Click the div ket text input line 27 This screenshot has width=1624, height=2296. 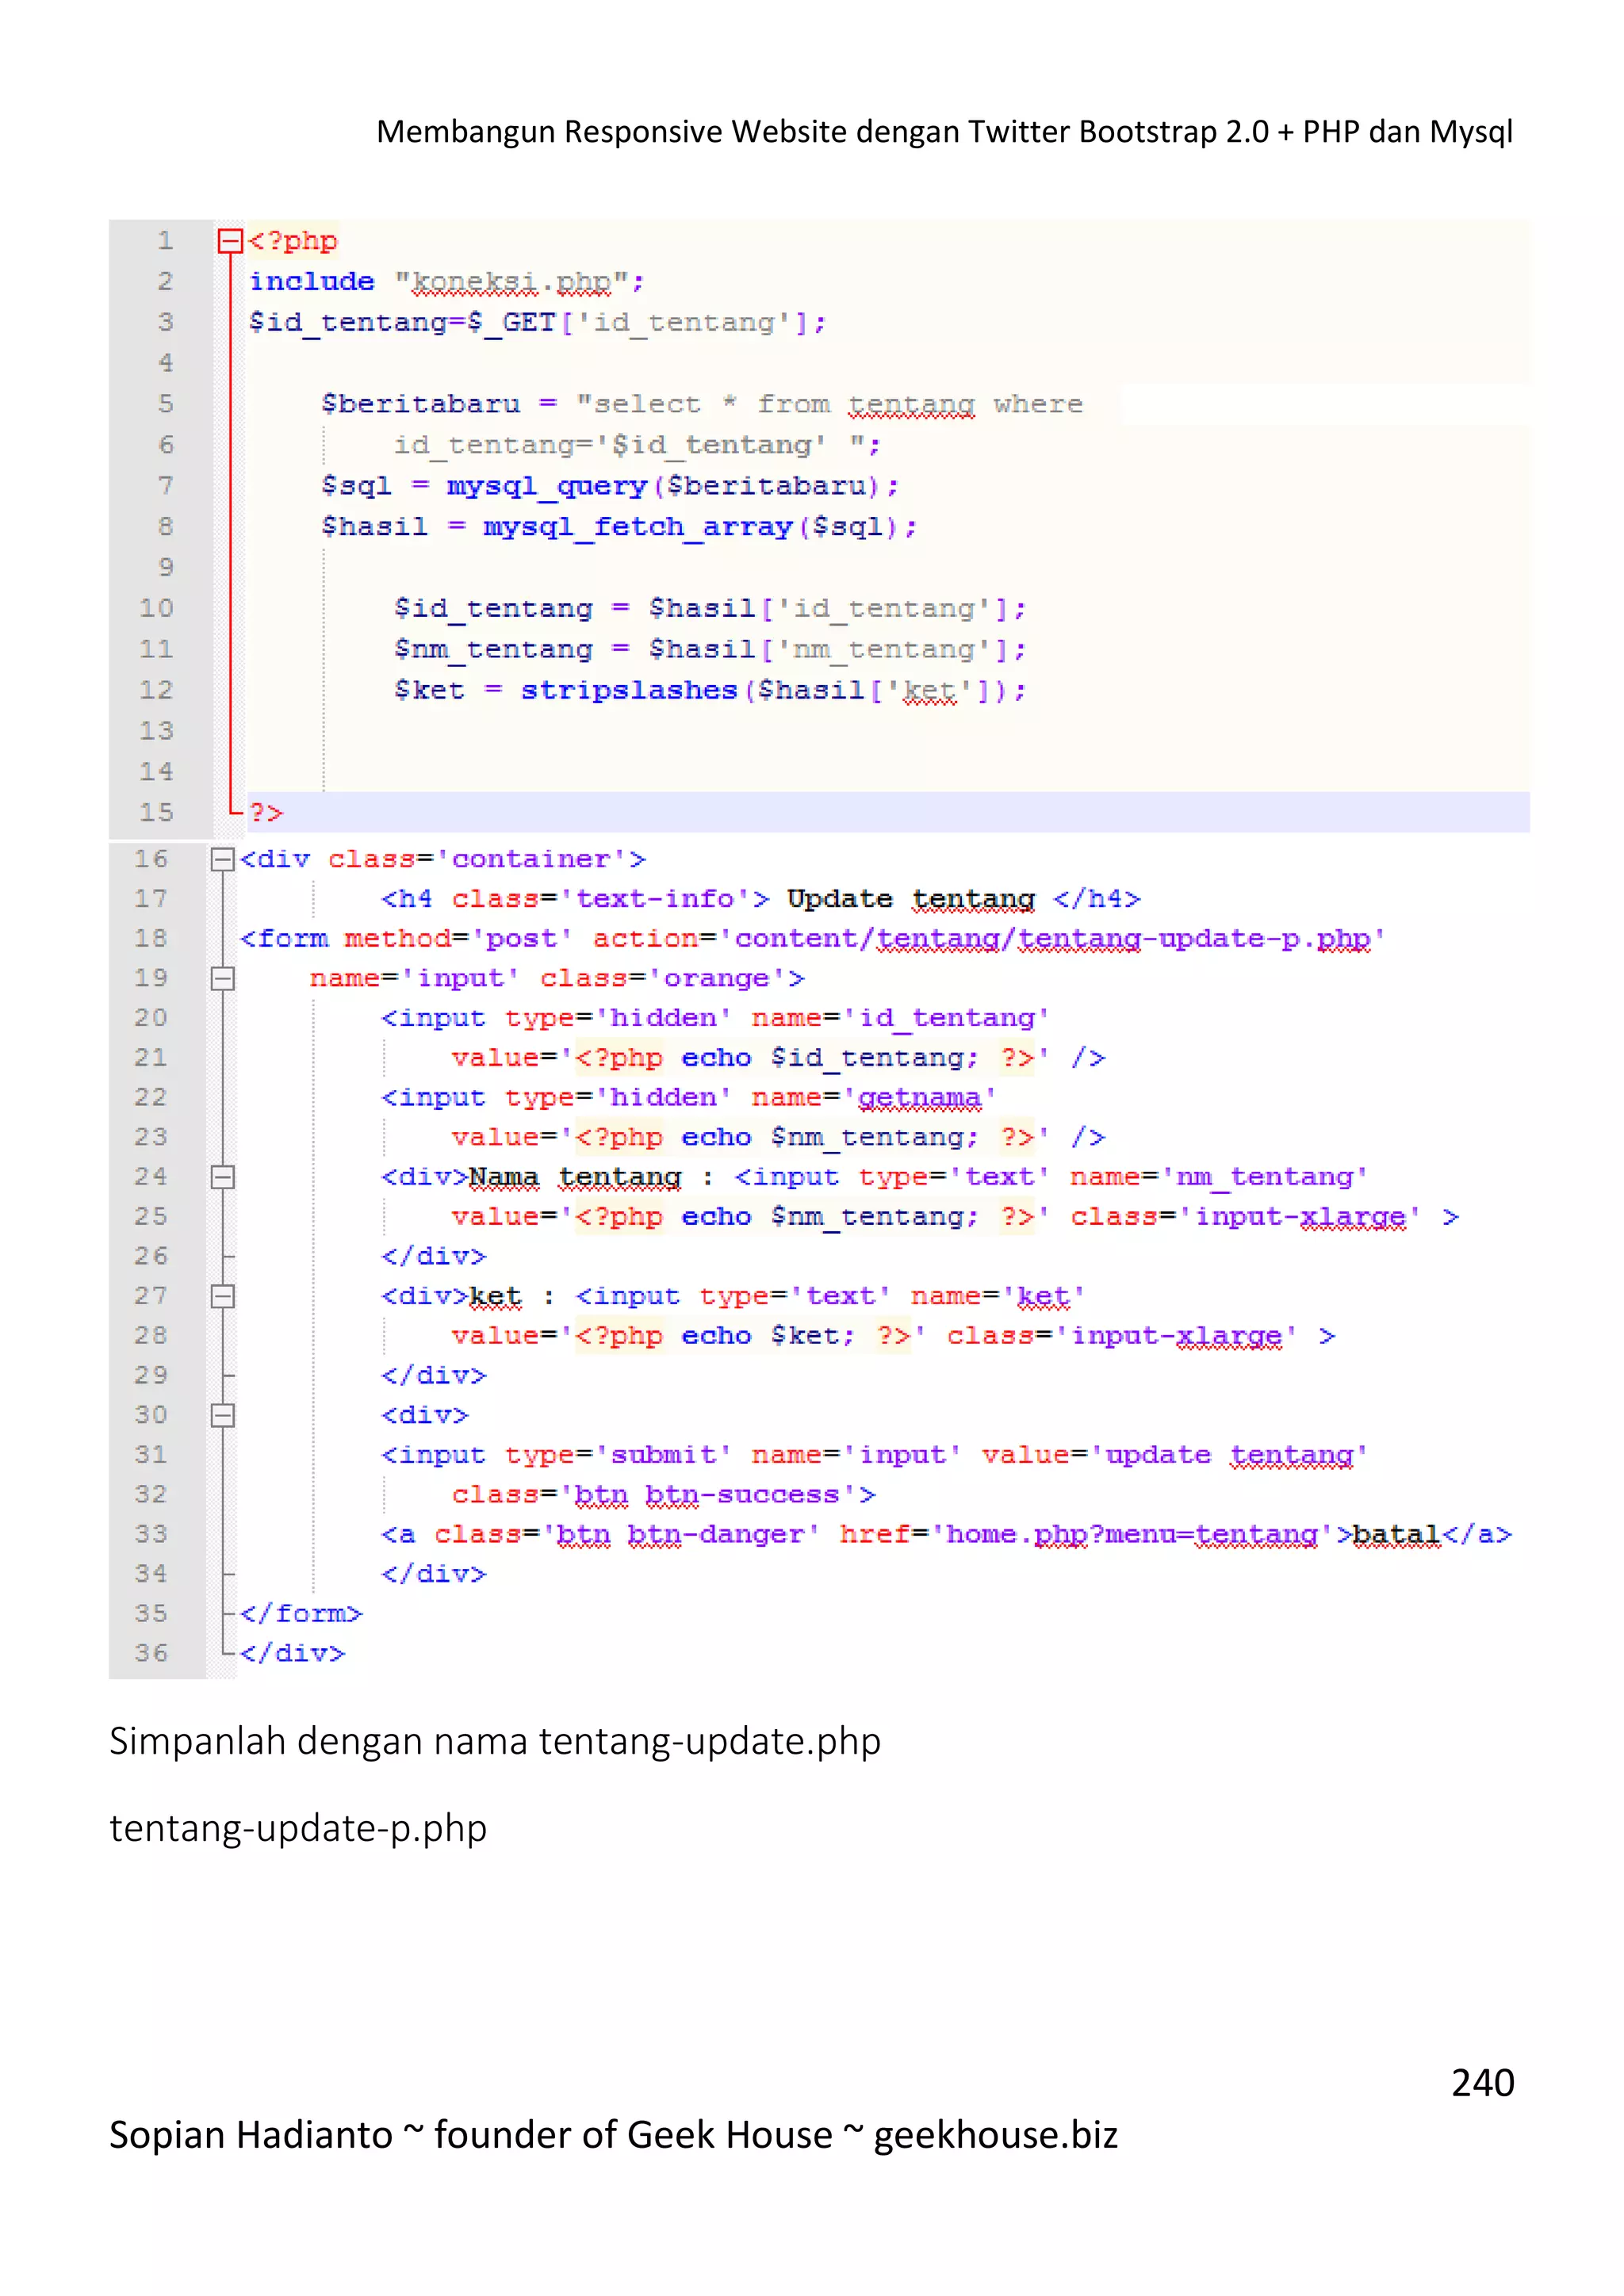(x=733, y=1296)
